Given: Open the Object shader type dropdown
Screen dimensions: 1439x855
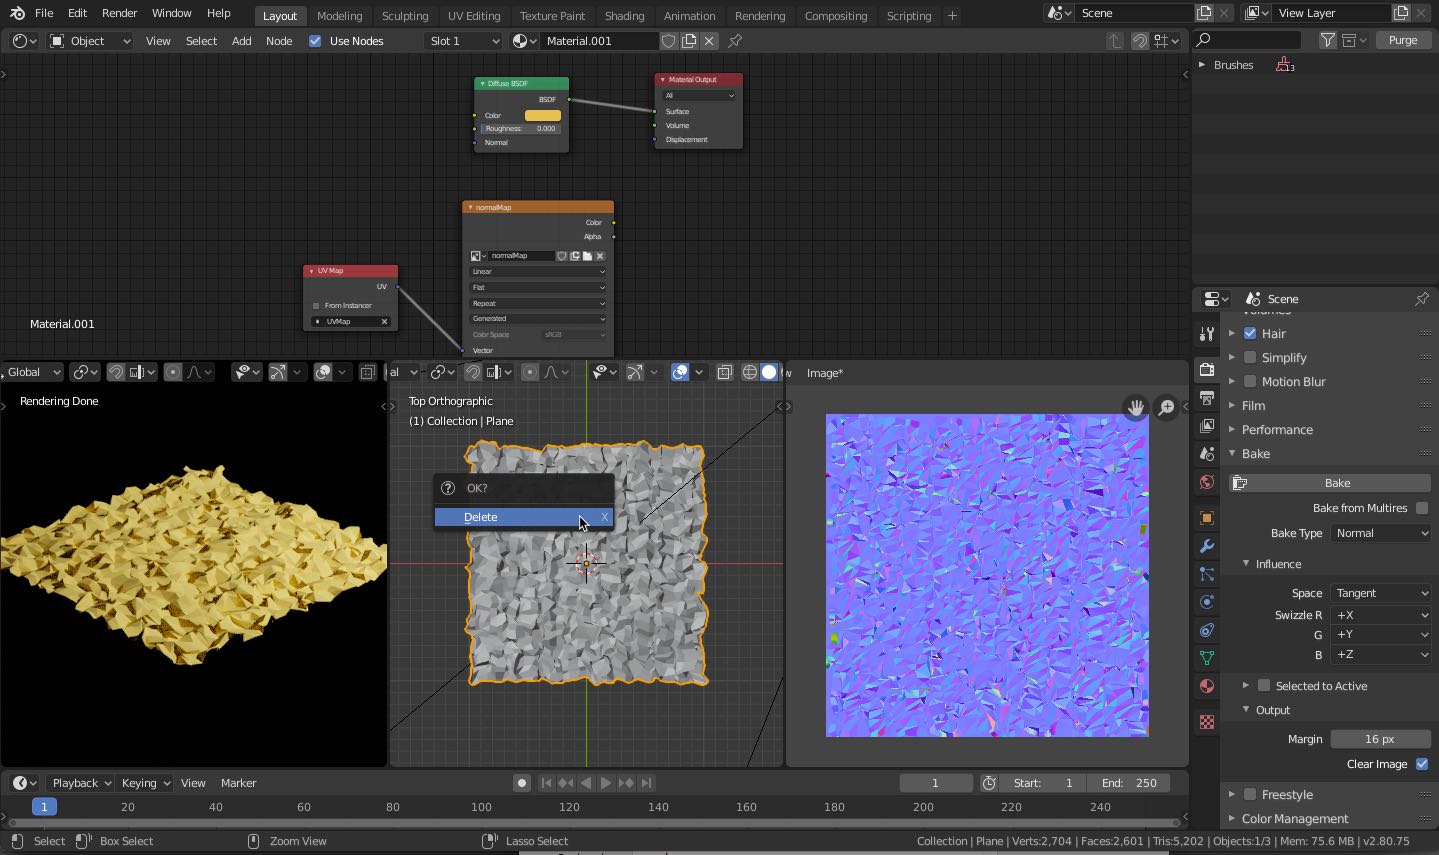Looking at the screenshot, I should click(90, 41).
